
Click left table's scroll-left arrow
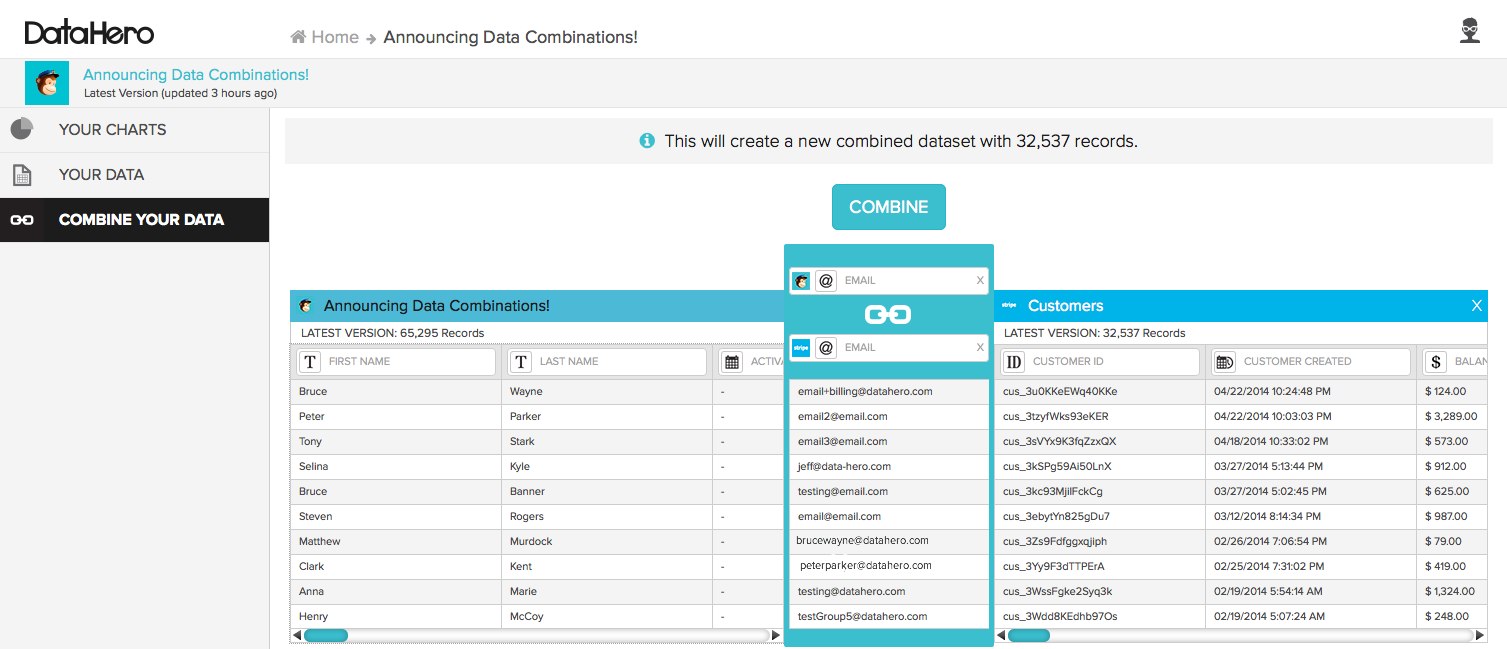pyautogui.click(x=296, y=635)
